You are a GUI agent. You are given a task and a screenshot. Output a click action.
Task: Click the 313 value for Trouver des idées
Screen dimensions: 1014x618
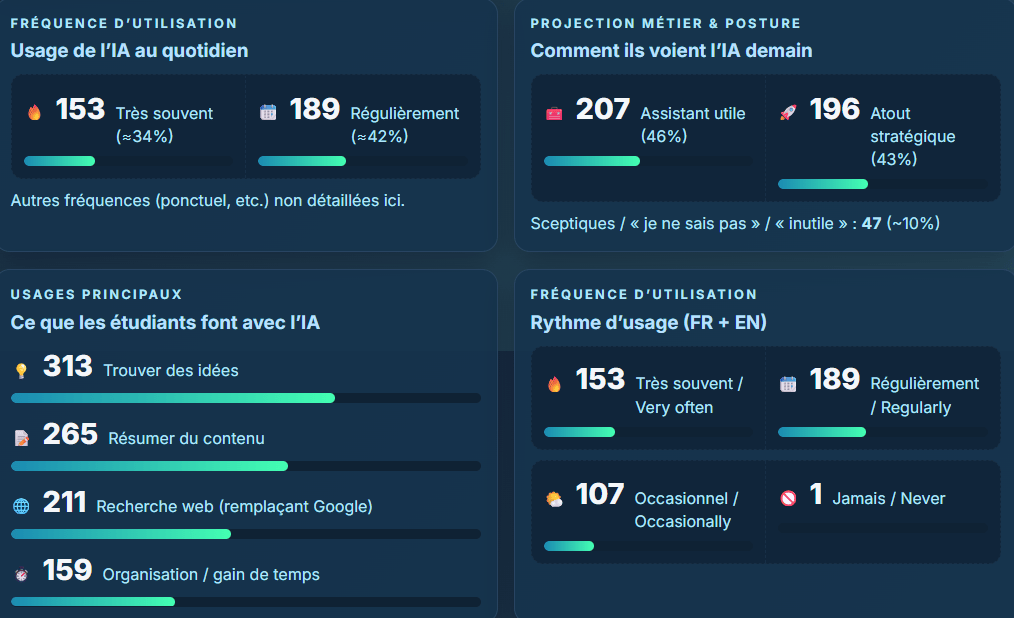click(x=67, y=367)
